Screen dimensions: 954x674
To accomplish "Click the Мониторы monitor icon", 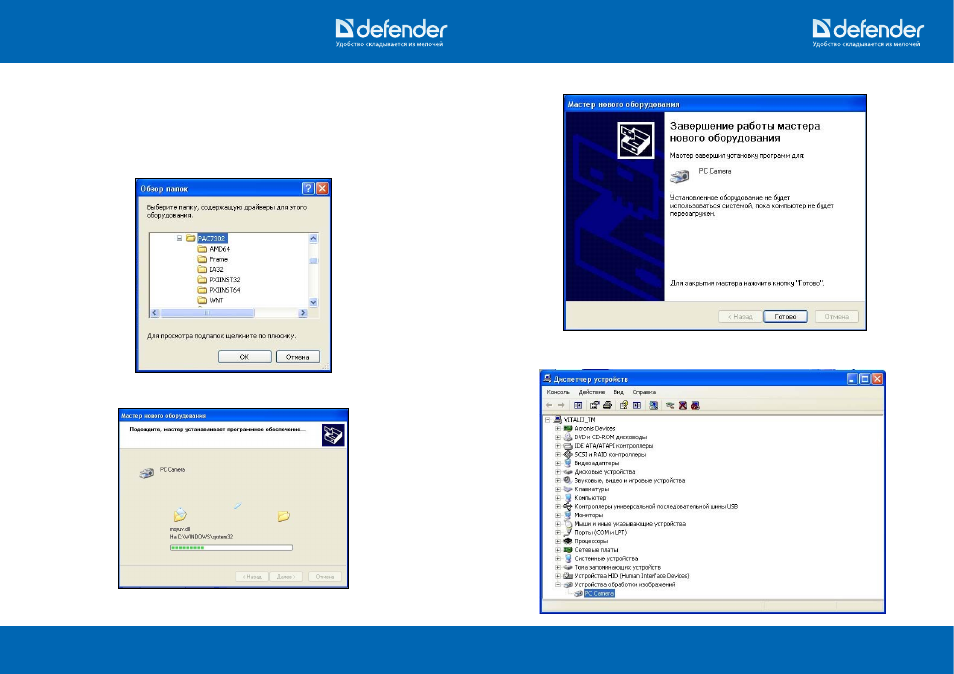I will tap(568, 515).
